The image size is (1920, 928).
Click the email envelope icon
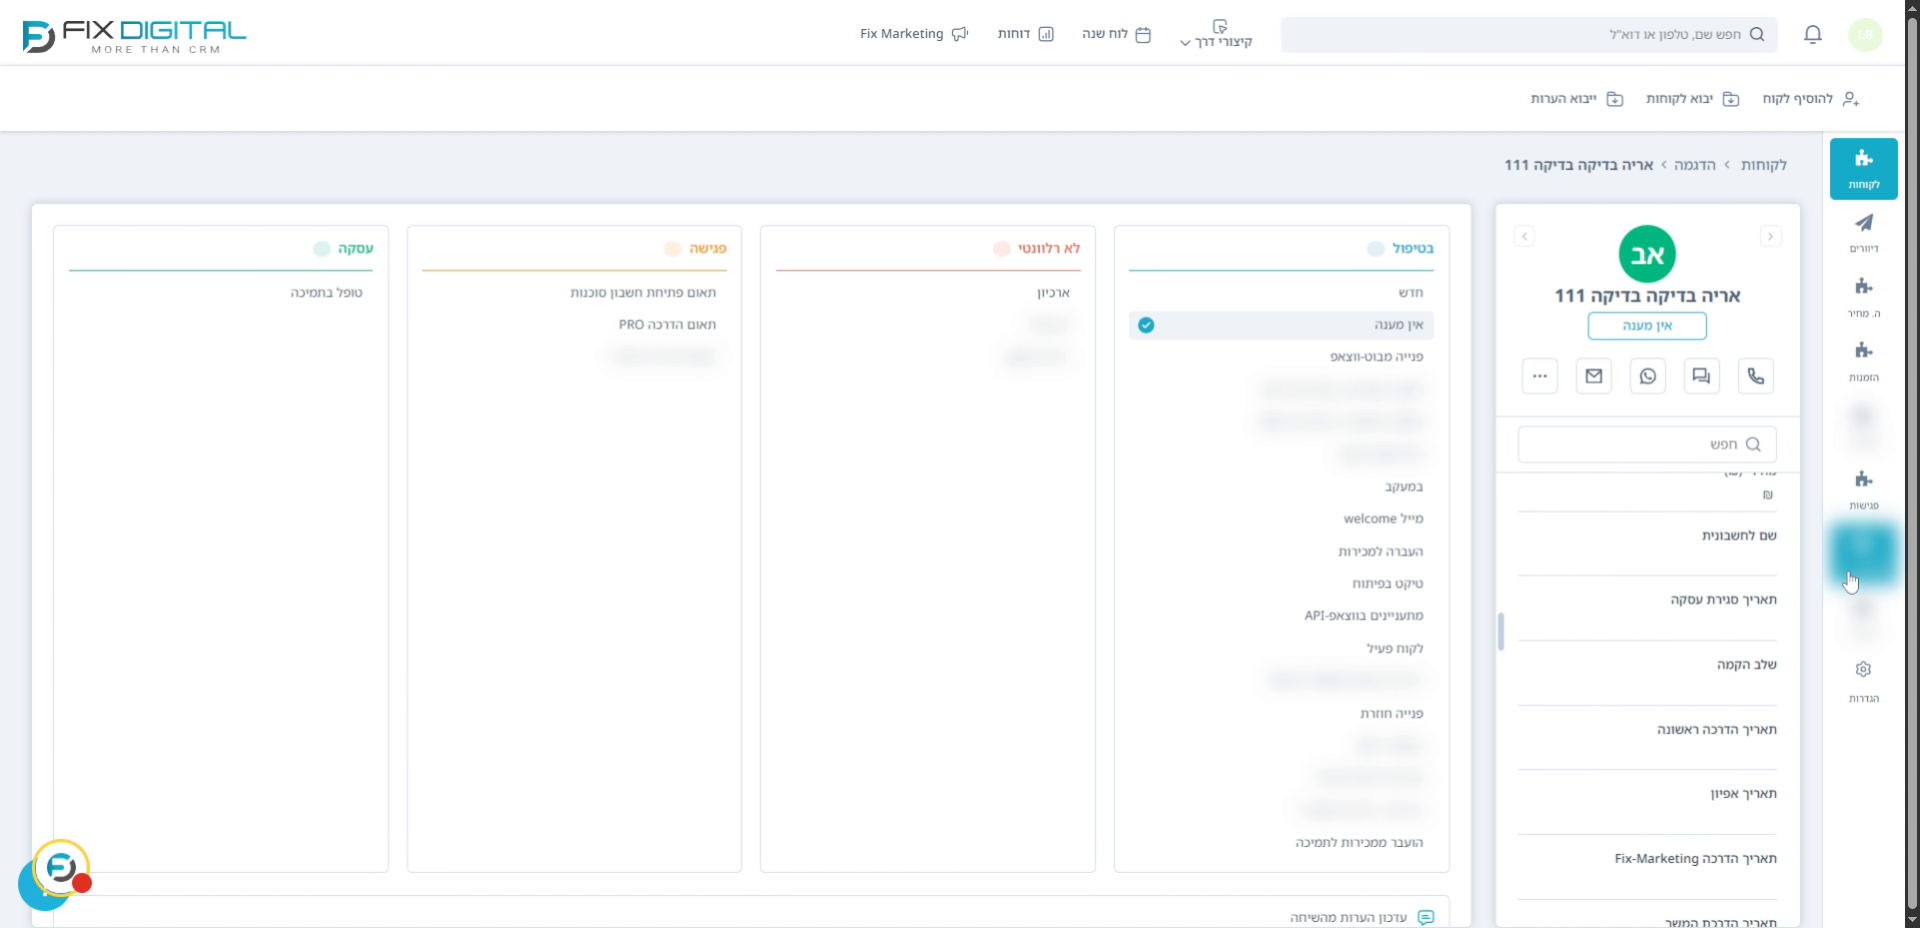pos(1593,376)
